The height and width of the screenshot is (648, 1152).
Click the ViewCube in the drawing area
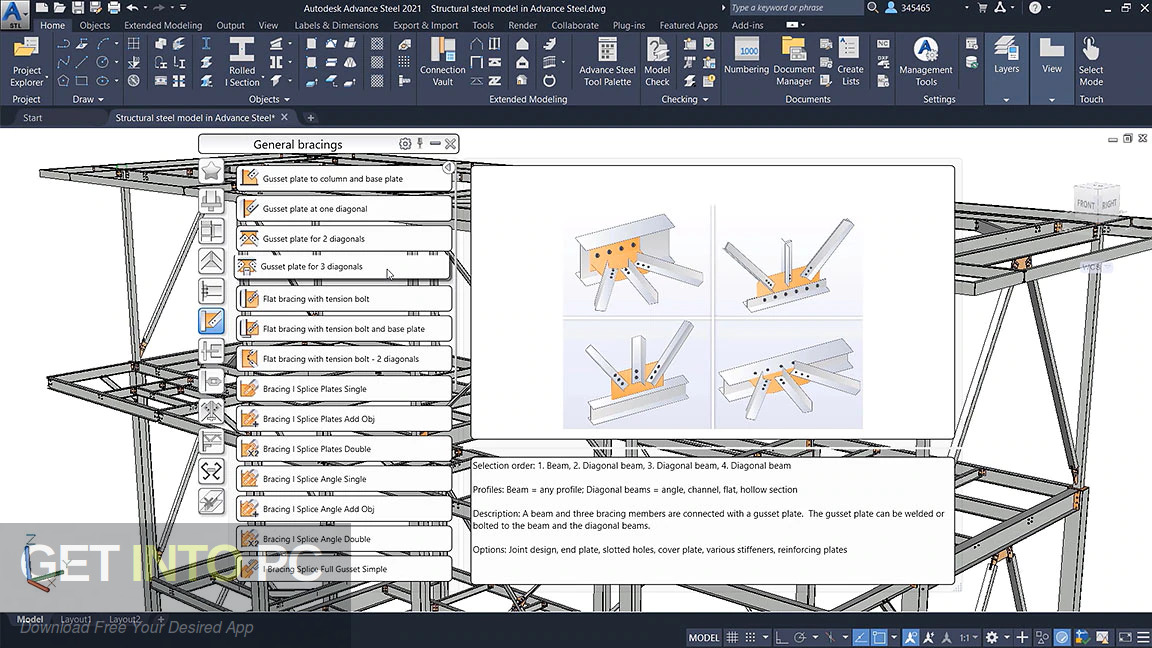[x=1097, y=201]
